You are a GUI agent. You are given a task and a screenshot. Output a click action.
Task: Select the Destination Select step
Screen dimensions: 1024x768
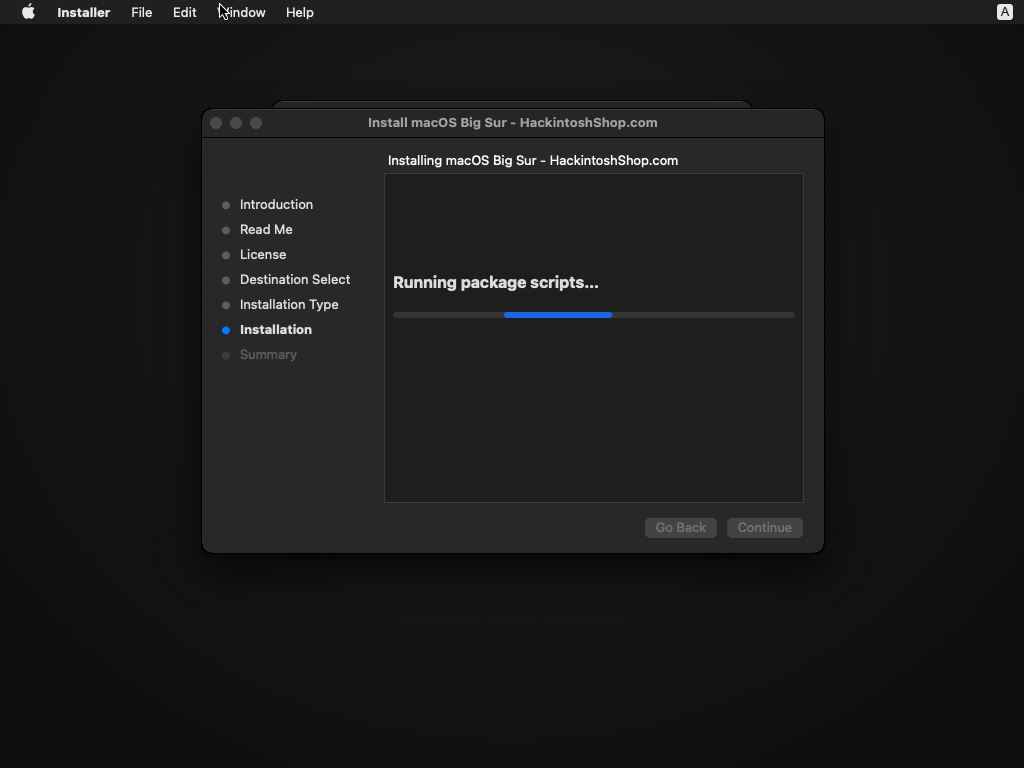(x=295, y=279)
